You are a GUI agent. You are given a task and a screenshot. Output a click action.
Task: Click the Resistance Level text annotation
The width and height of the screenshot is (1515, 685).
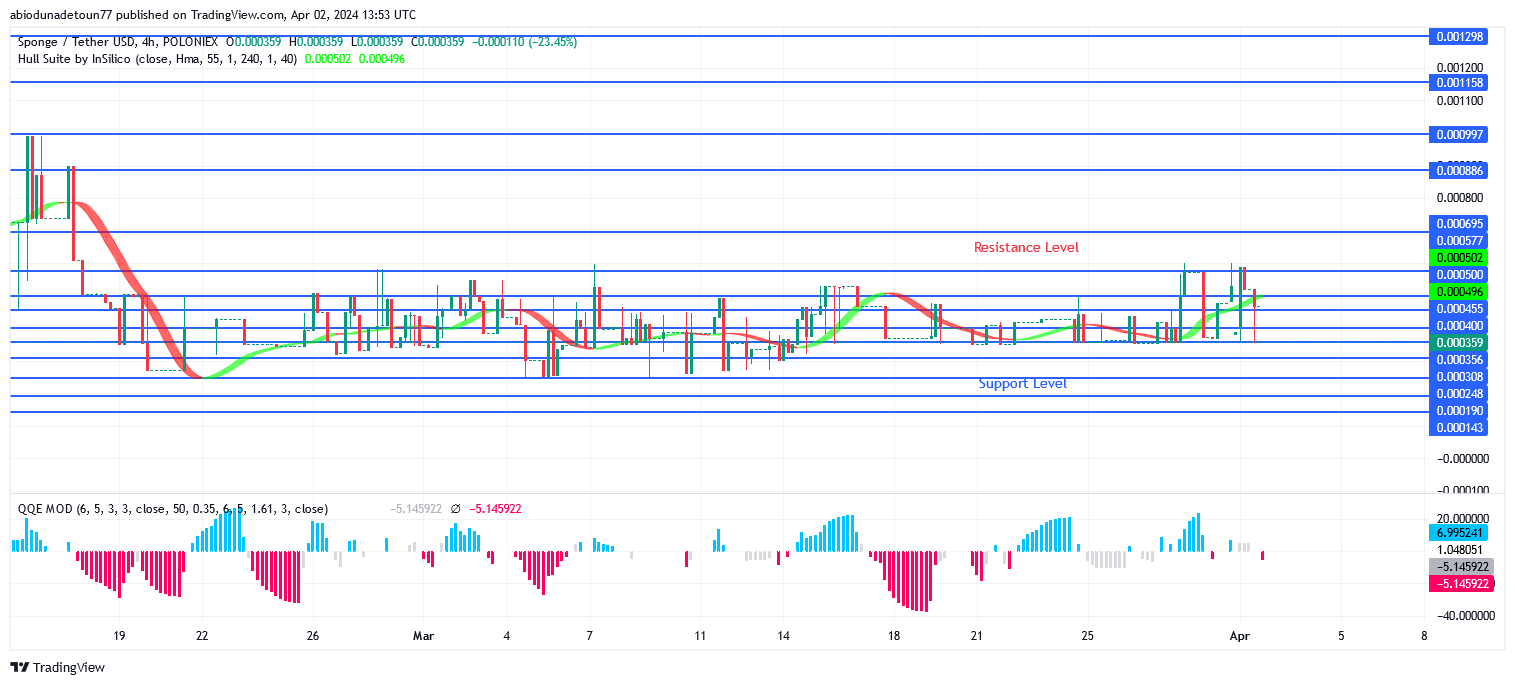pos(1026,247)
